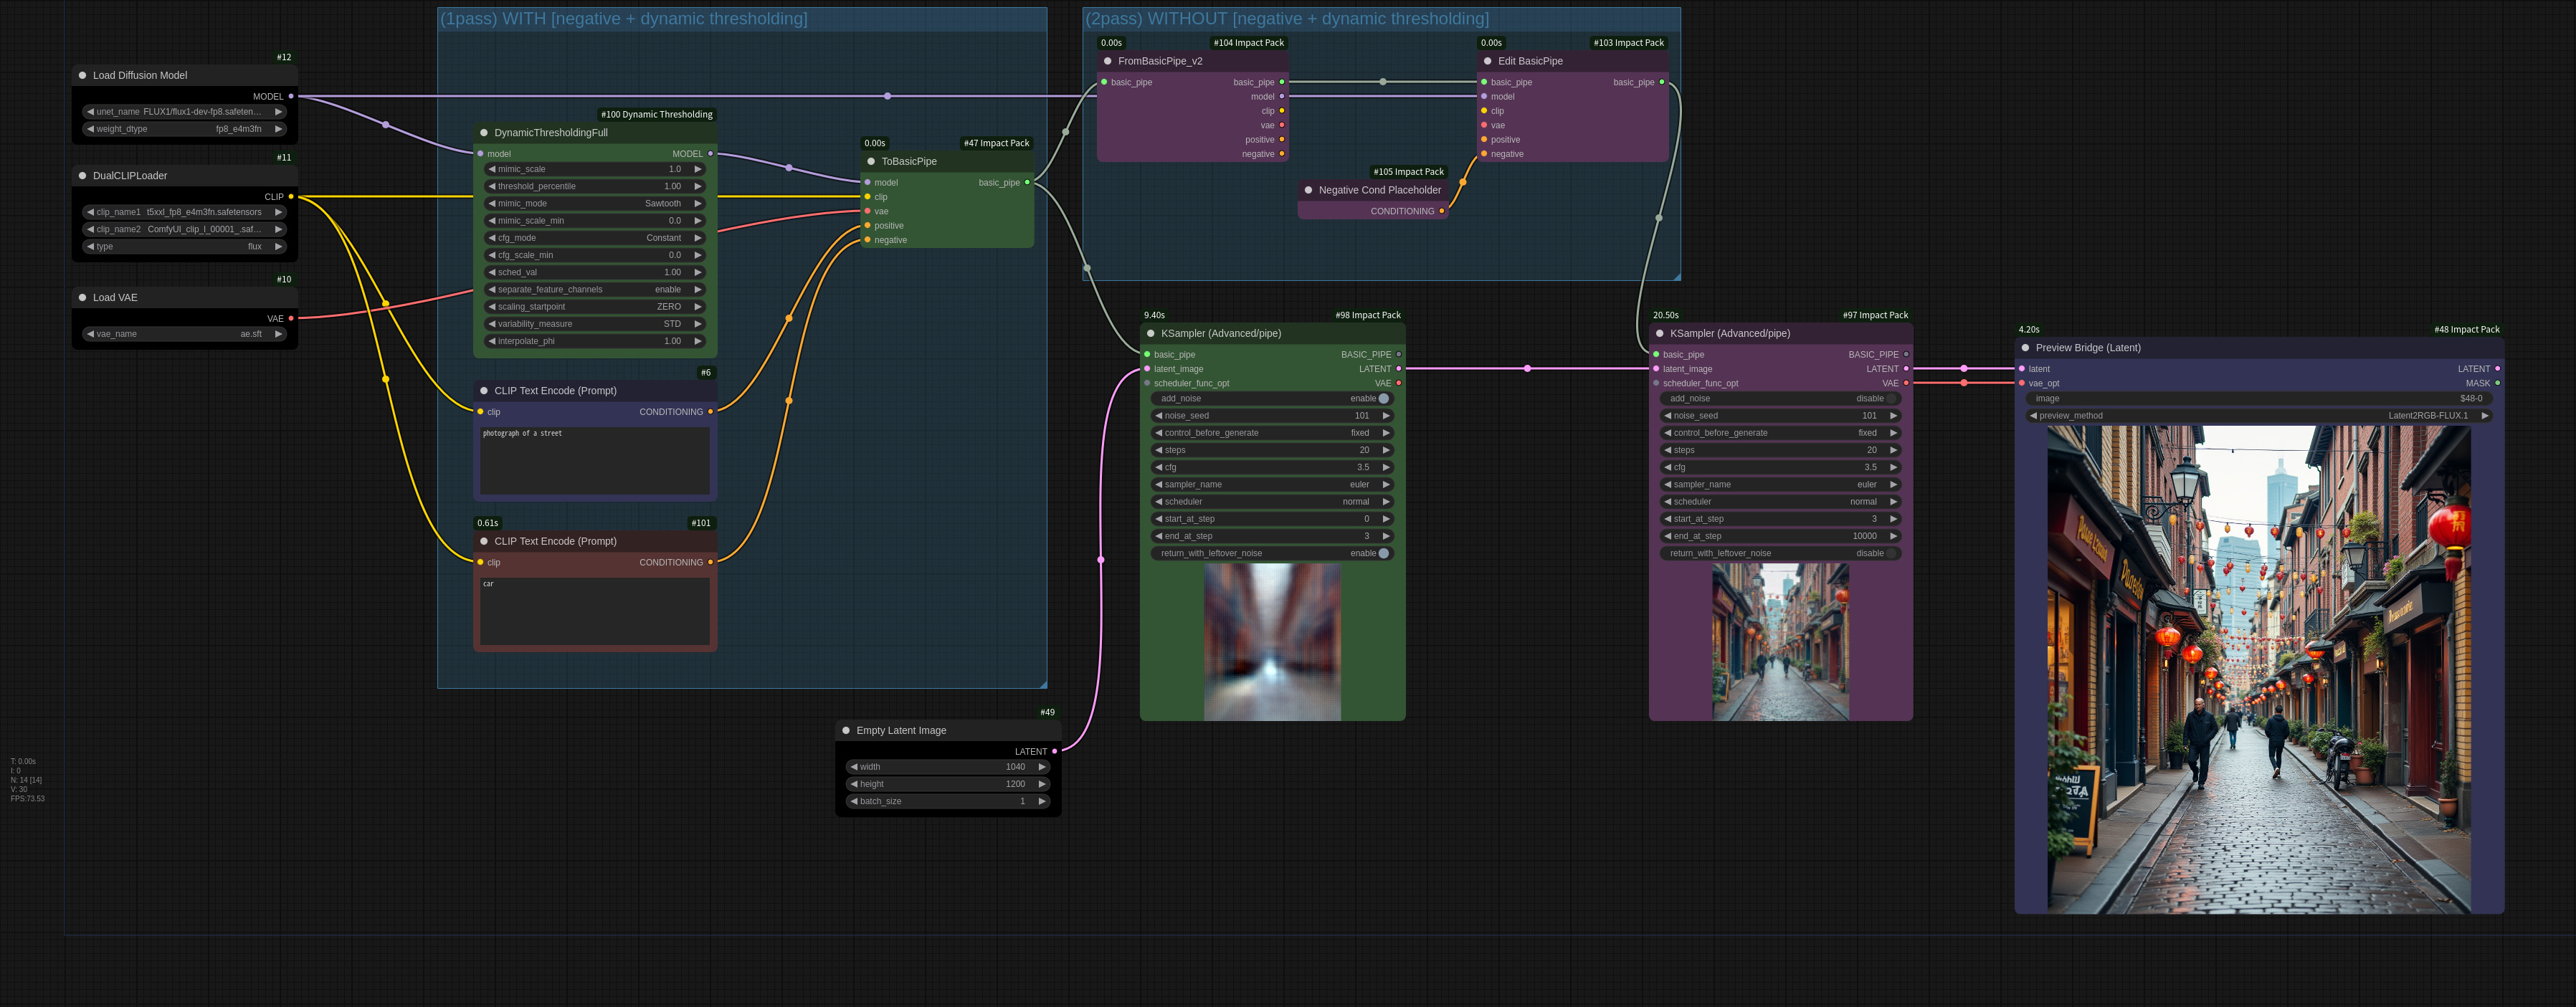Image resolution: width=2576 pixels, height=1007 pixels.
Task: Toggle add_noise on first KSampler
Action: tap(1272, 399)
